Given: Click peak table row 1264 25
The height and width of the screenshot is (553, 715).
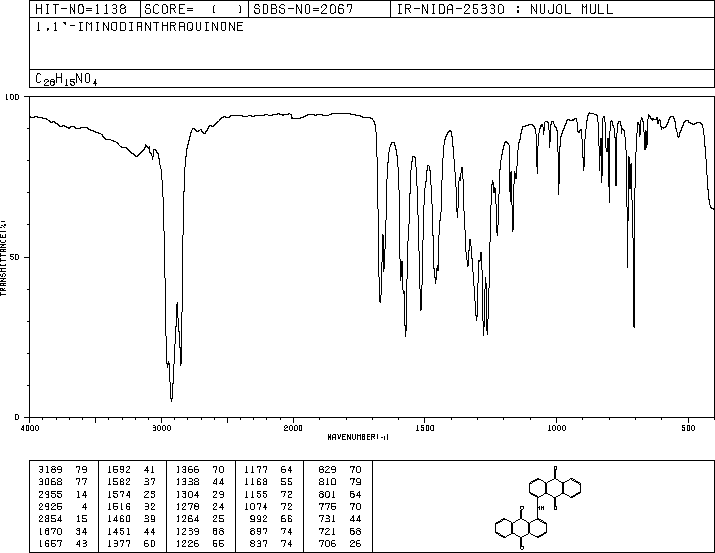Looking at the screenshot, I should [x=200, y=519].
